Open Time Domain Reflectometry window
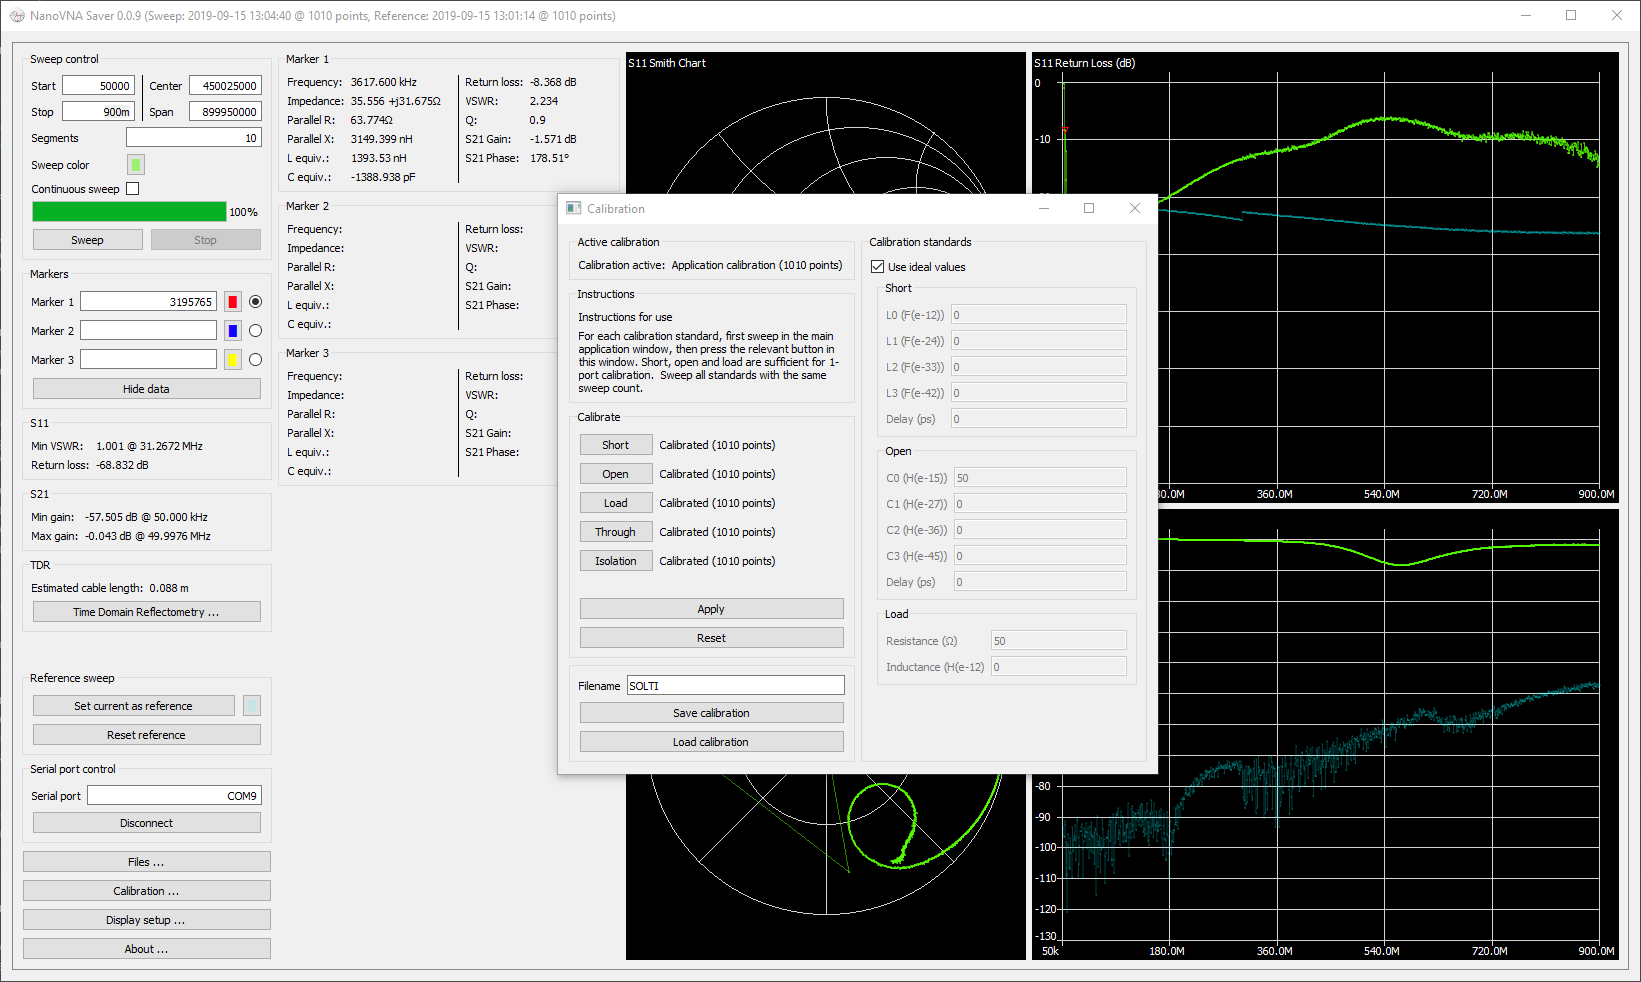 tap(146, 612)
